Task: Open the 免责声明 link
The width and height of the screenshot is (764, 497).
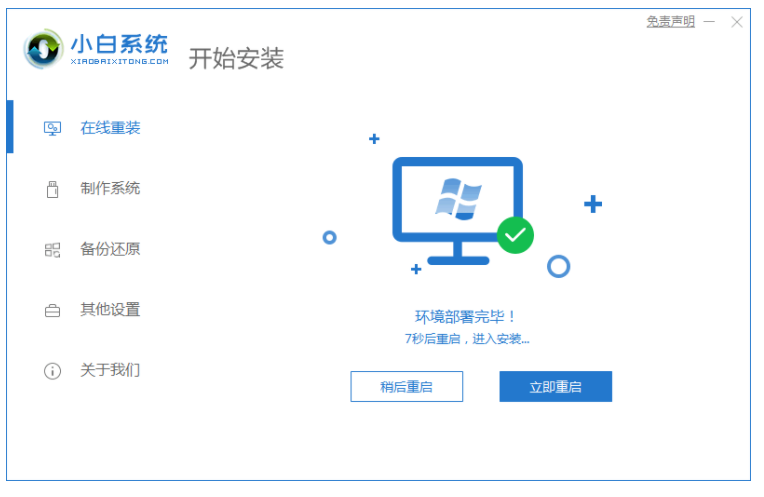Action: coord(670,21)
